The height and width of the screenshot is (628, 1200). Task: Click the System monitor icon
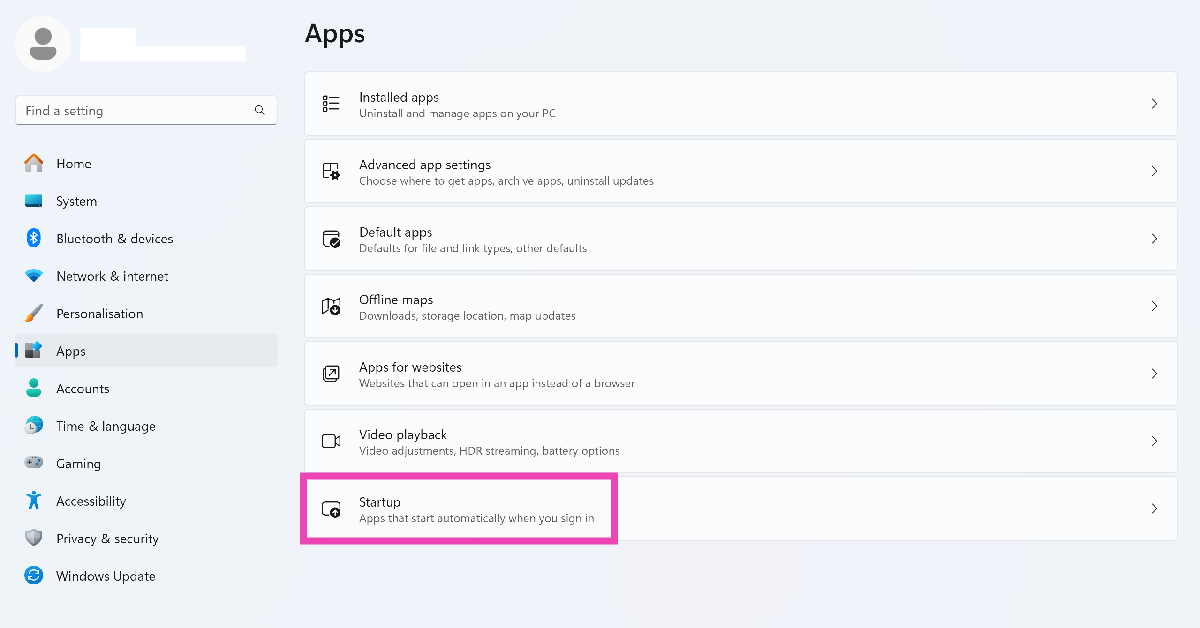(34, 201)
